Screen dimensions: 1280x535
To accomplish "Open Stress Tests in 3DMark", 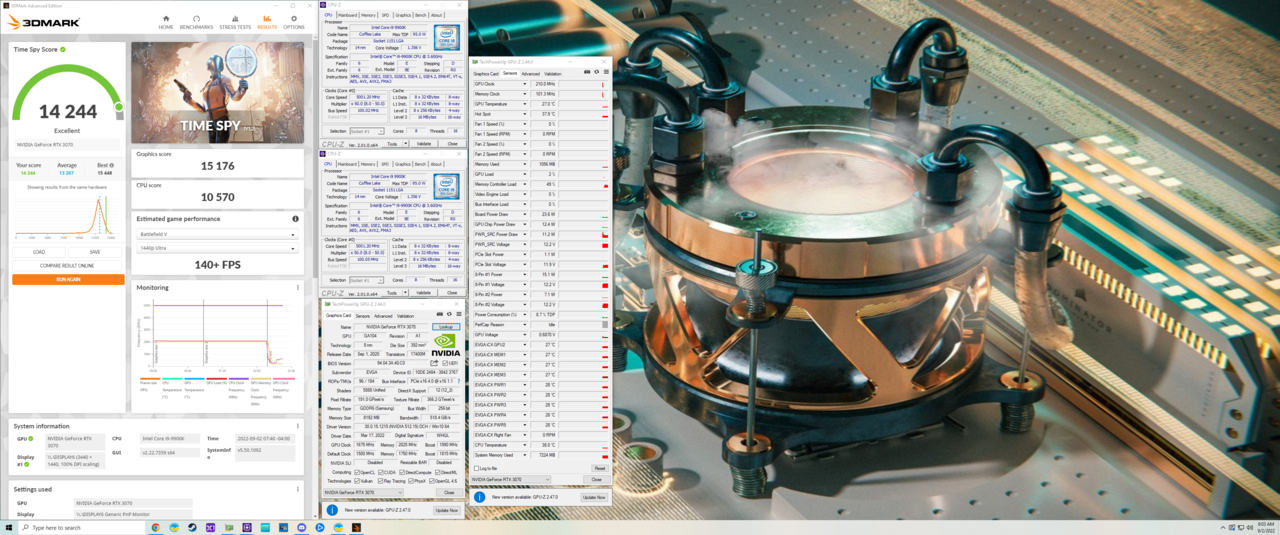I will 235,22.
